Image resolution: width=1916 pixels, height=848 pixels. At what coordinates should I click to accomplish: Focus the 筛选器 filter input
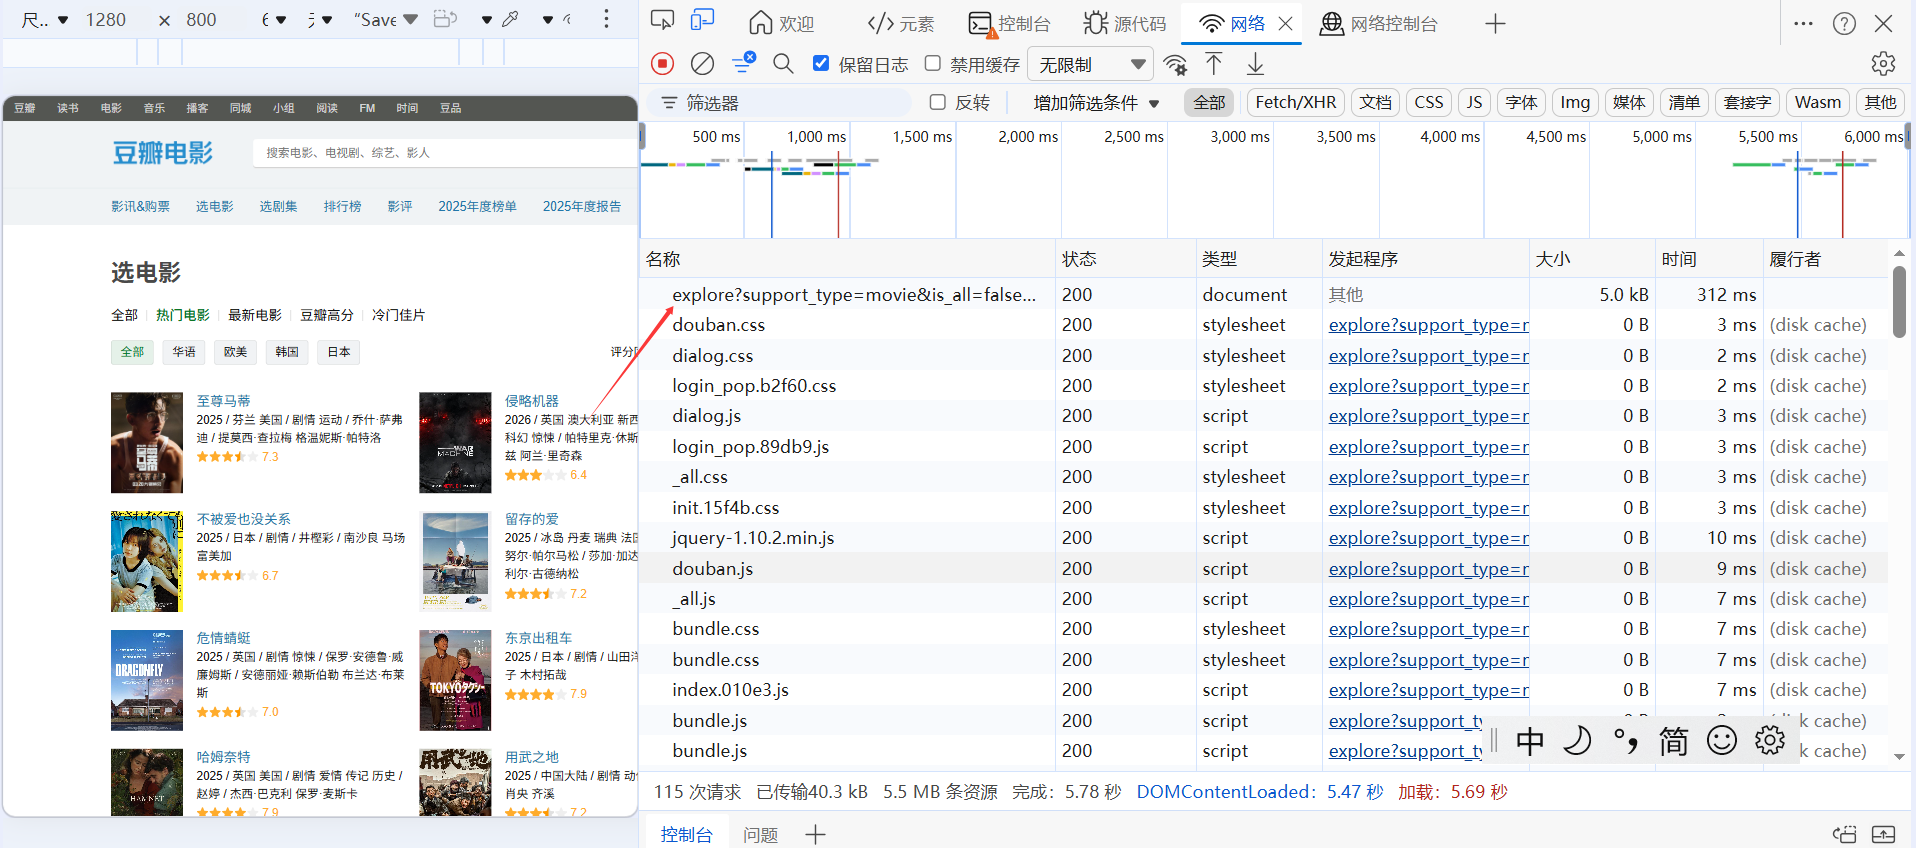pyautogui.click(x=780, y=102)
